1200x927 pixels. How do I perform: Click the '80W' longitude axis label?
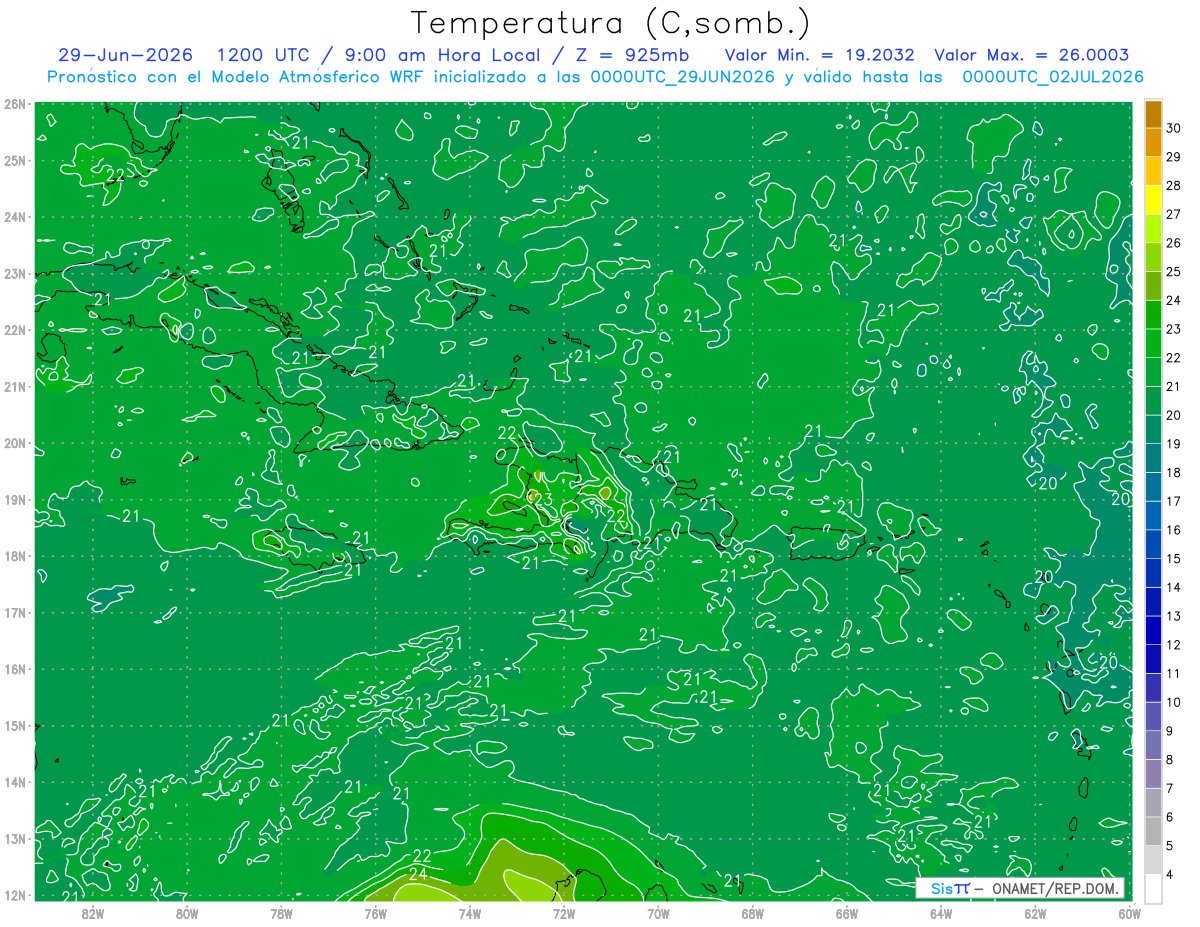point(186,912)
